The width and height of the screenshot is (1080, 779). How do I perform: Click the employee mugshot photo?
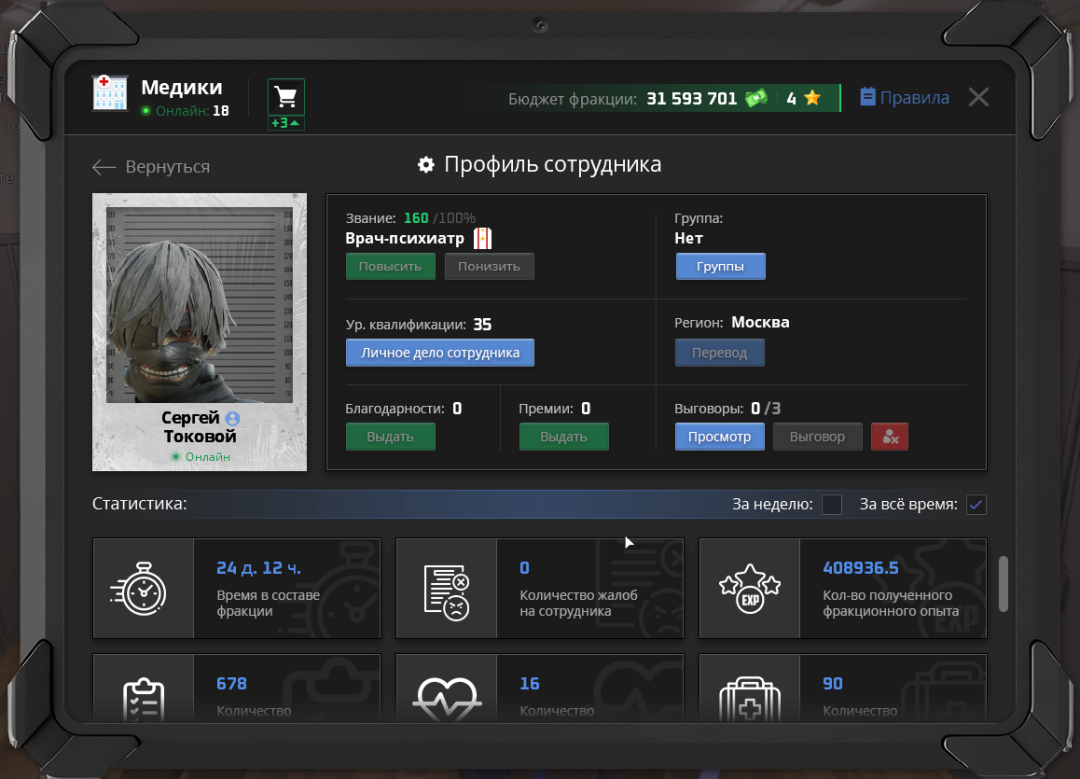pos(200,305)
